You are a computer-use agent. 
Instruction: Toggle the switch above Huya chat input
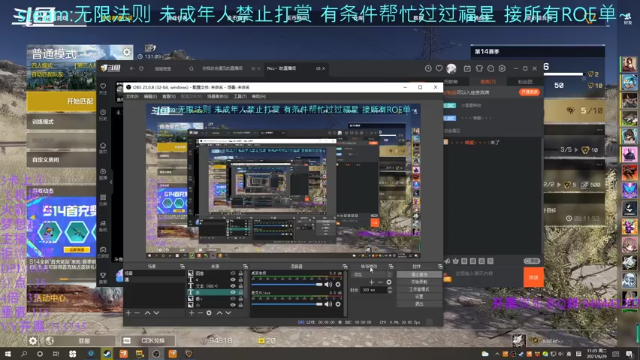(532, 261)
